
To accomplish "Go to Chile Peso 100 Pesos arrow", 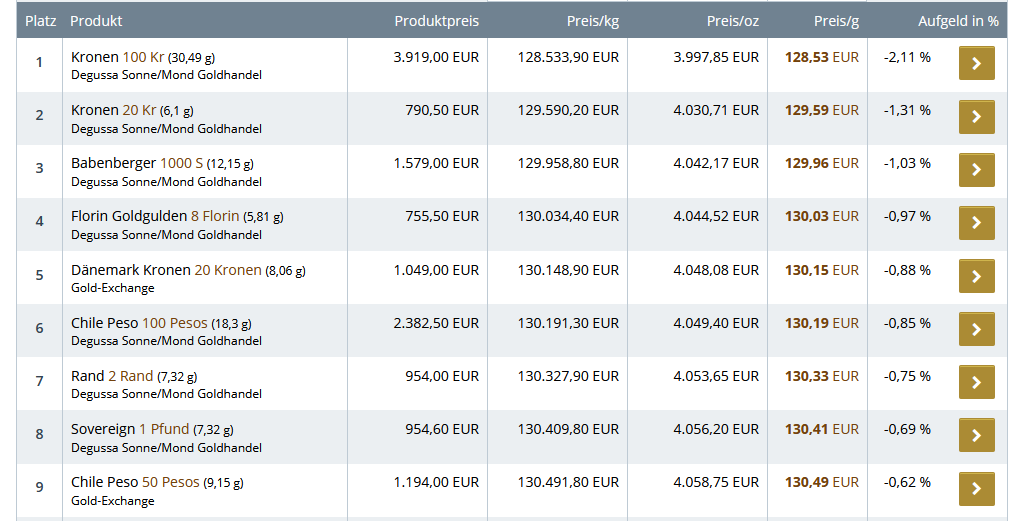I will 976,330.
